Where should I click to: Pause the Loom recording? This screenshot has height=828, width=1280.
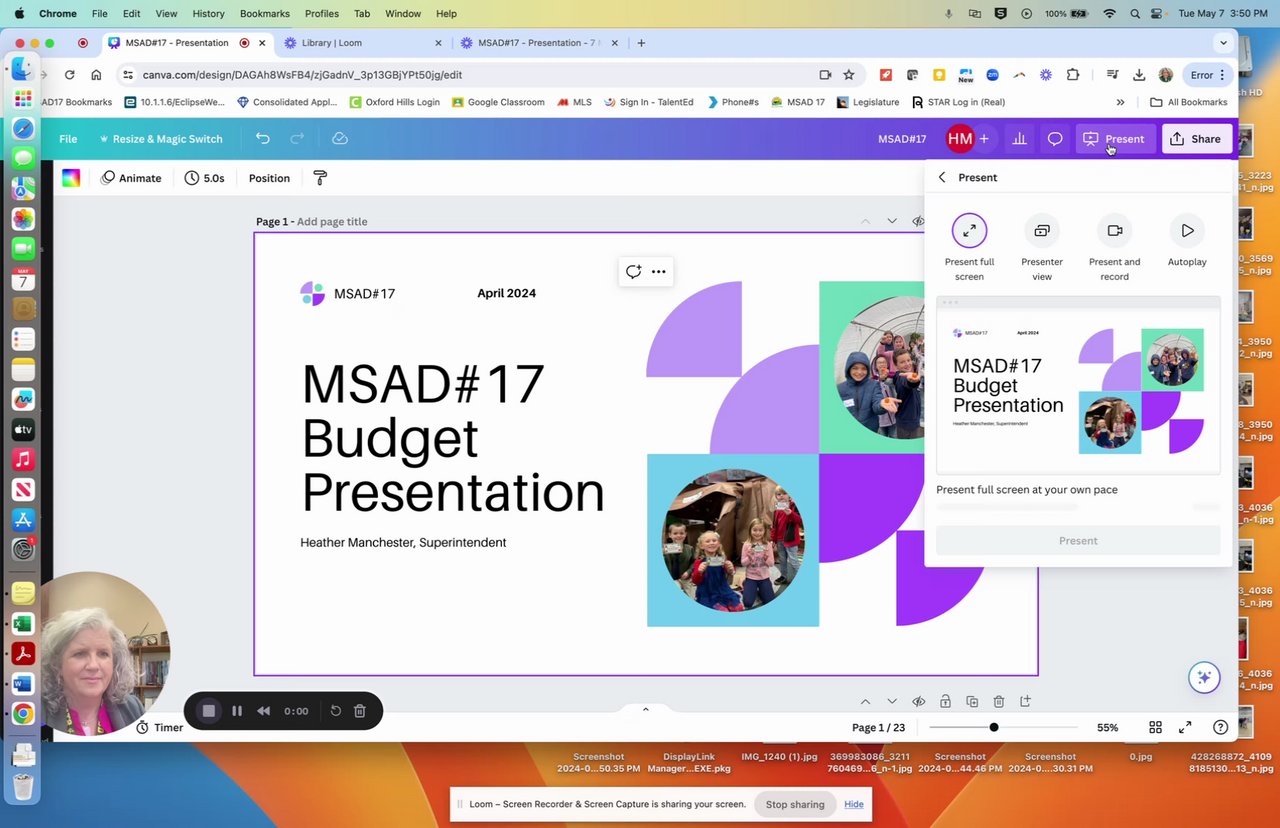point(237,711)
